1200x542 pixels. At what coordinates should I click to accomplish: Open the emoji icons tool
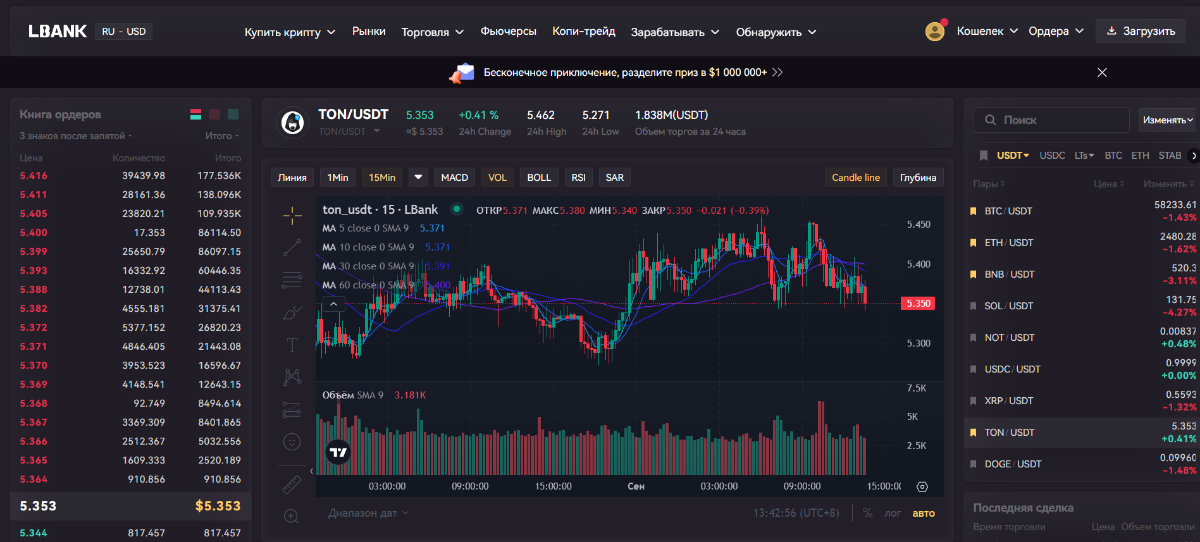click(292, 440)
